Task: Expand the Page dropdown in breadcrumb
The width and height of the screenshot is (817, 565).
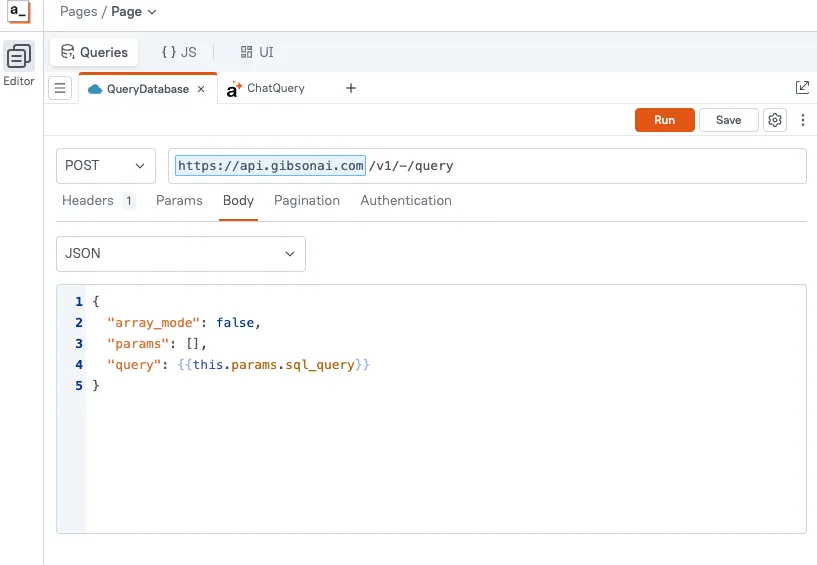Action: pos(134,11)
